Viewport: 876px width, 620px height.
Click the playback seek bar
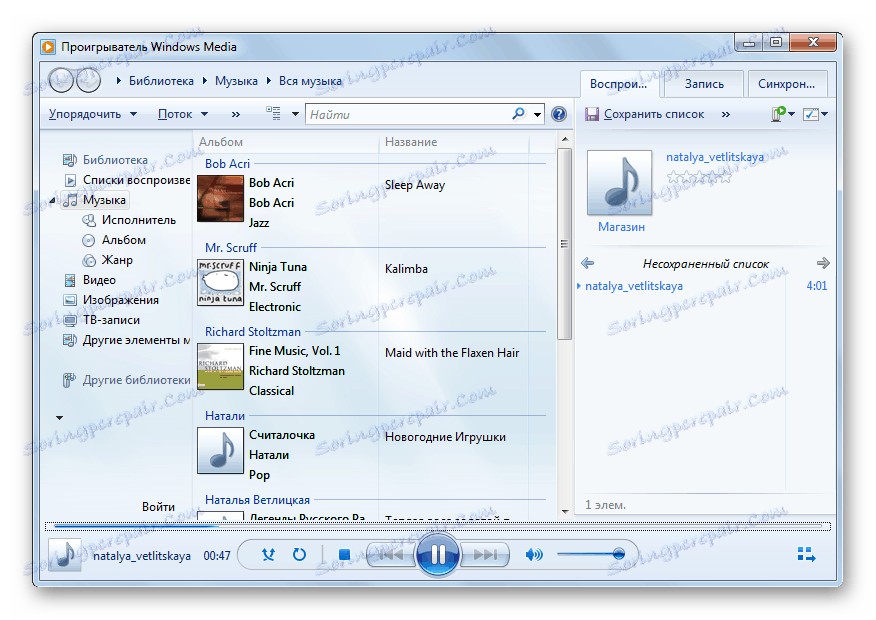point(437,526)
